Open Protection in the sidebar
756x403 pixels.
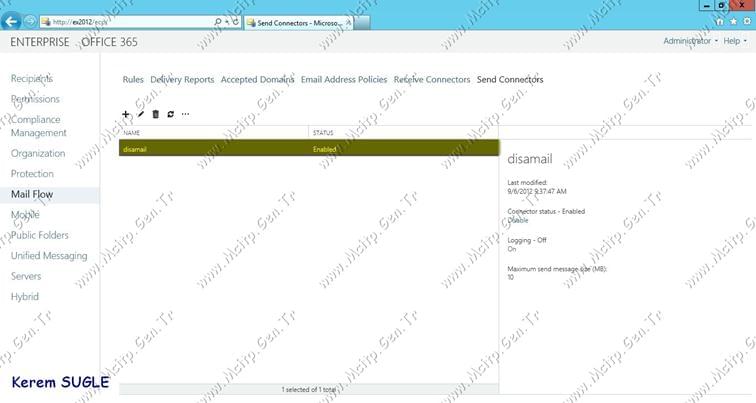(32, 174)
